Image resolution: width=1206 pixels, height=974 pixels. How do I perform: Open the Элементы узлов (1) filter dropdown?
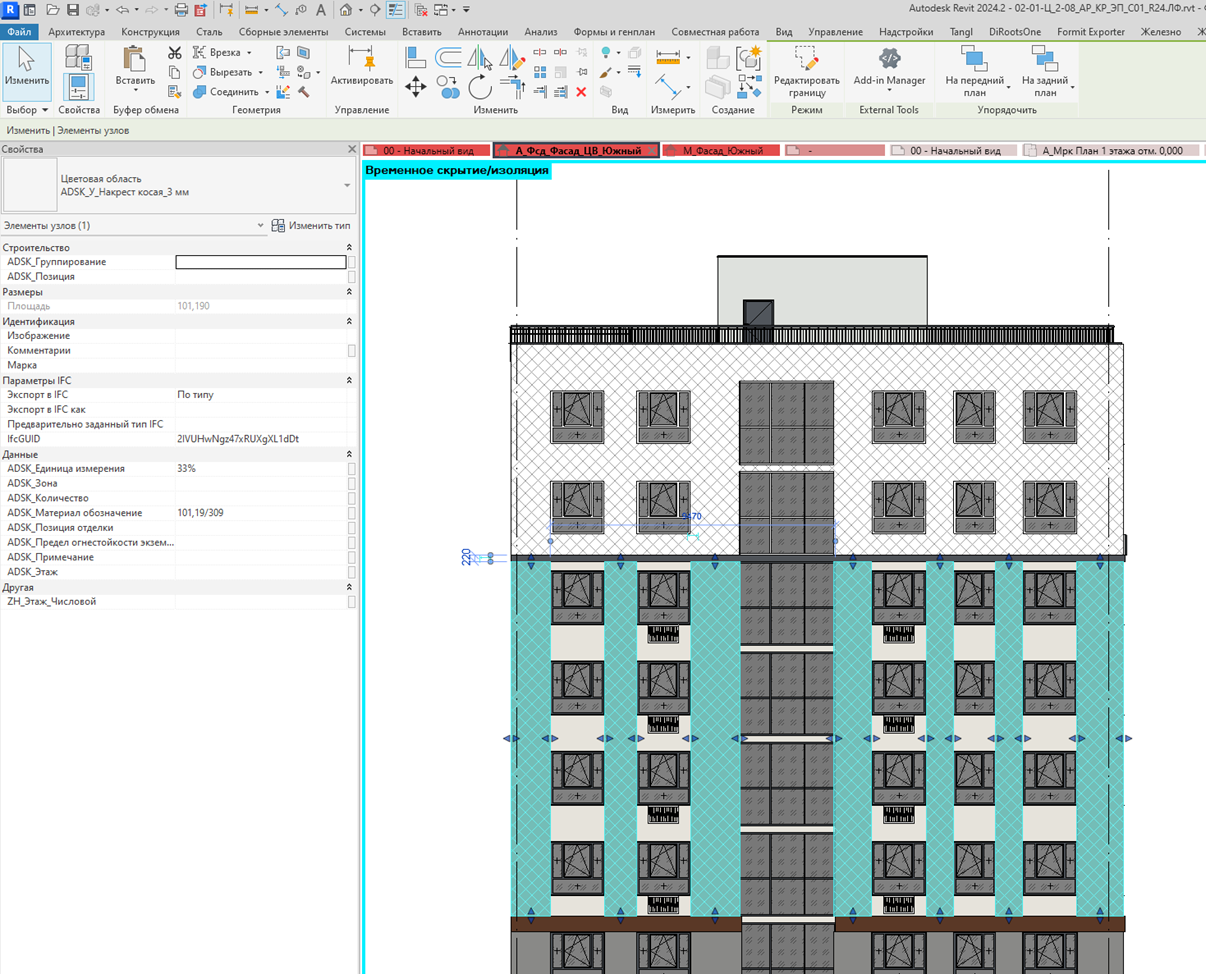[261, 226]
